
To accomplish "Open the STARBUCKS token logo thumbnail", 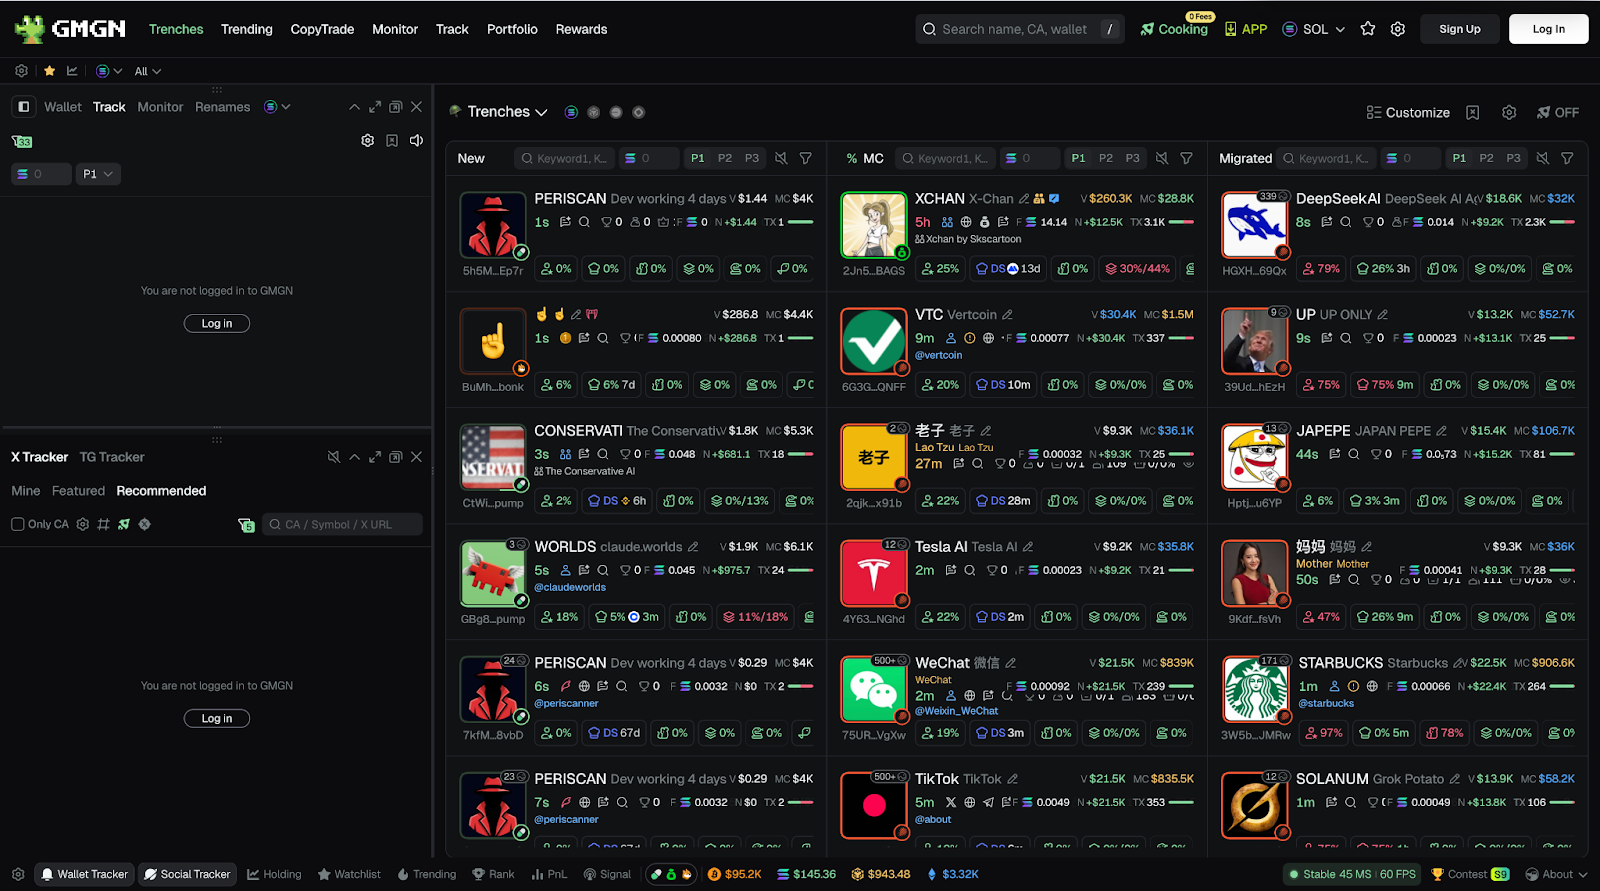I will [1255, 690].
